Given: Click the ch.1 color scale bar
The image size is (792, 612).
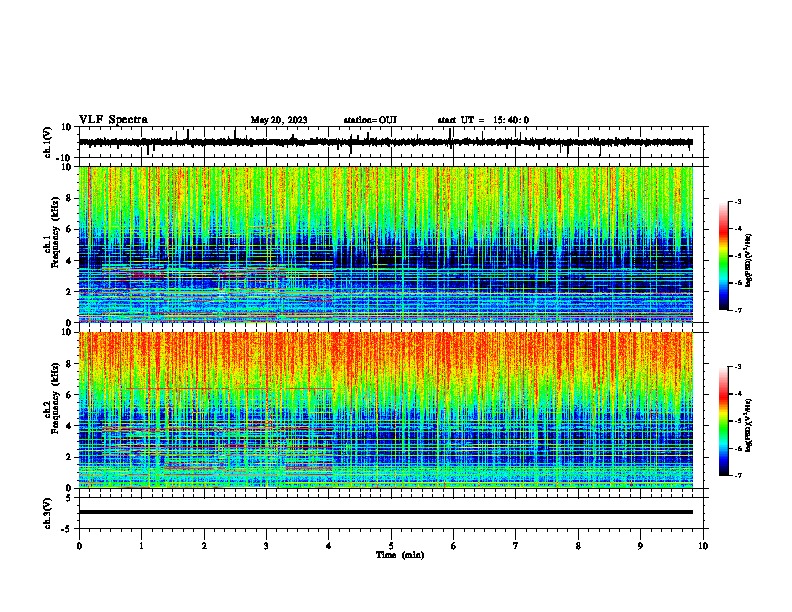Looking at the screenshot, I should pyautogui.click(x=723, y=256).
